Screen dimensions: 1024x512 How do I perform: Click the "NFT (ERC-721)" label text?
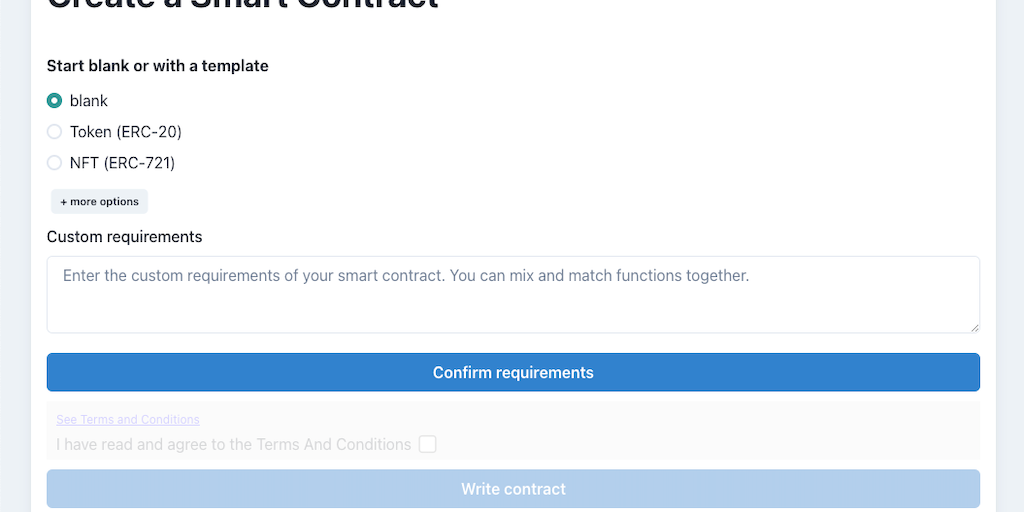[122, 163]
